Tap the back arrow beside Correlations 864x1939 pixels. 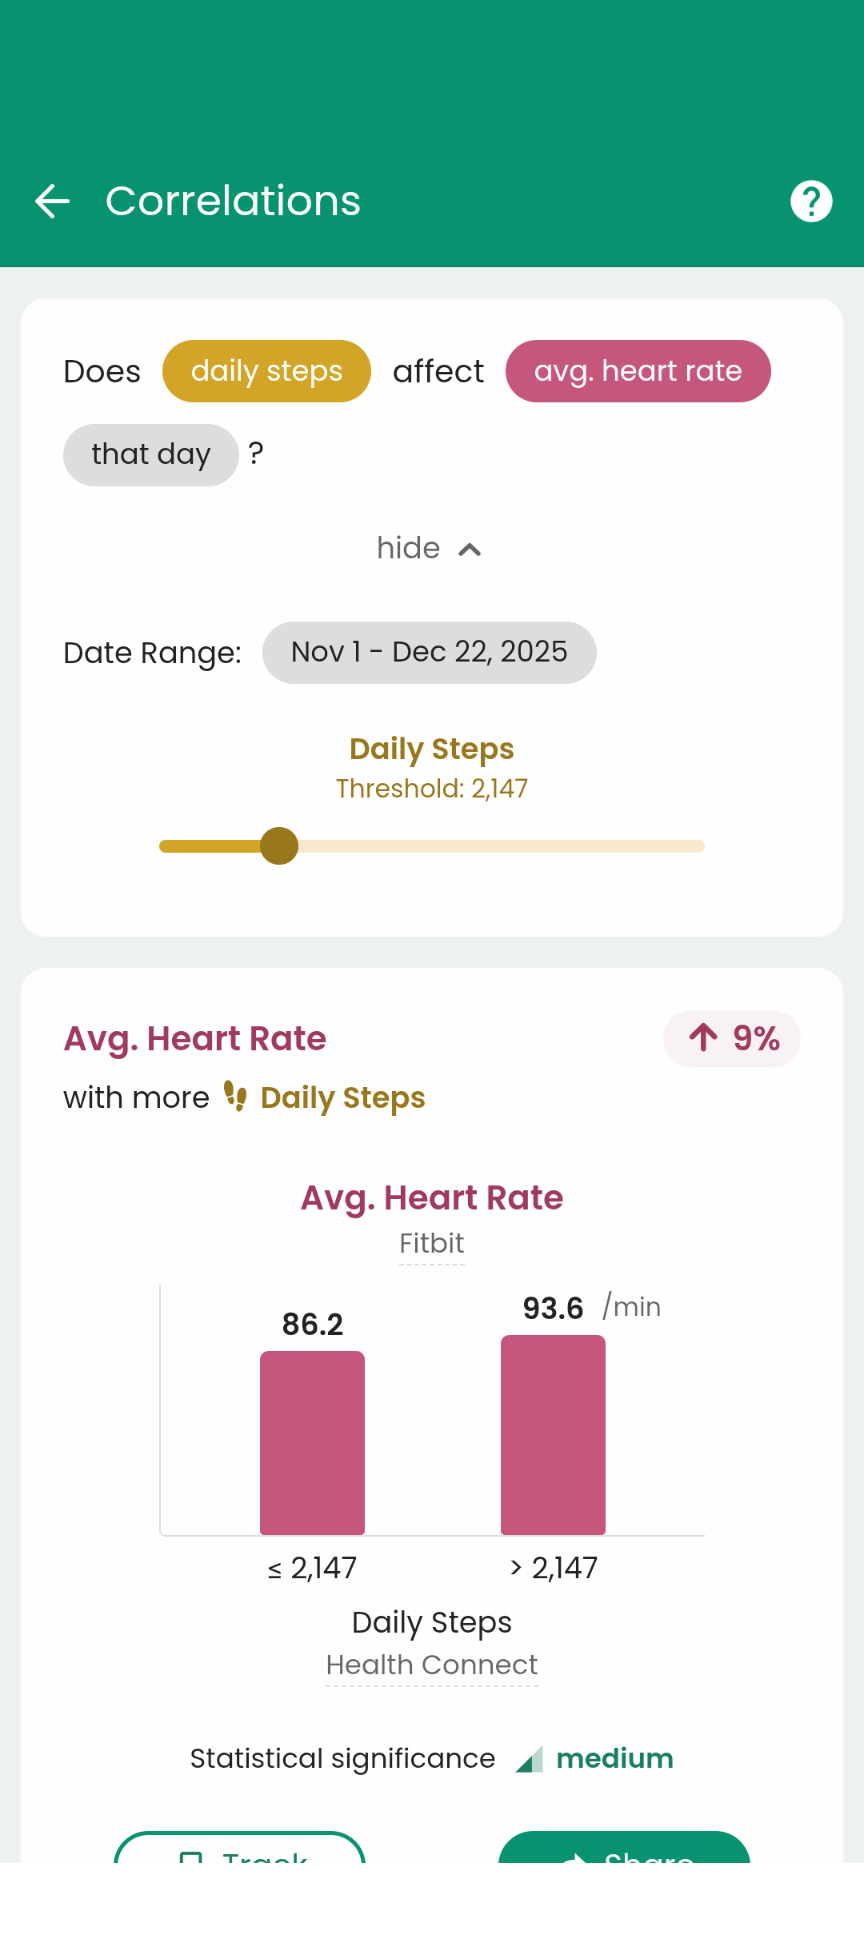tap(52, 201)
